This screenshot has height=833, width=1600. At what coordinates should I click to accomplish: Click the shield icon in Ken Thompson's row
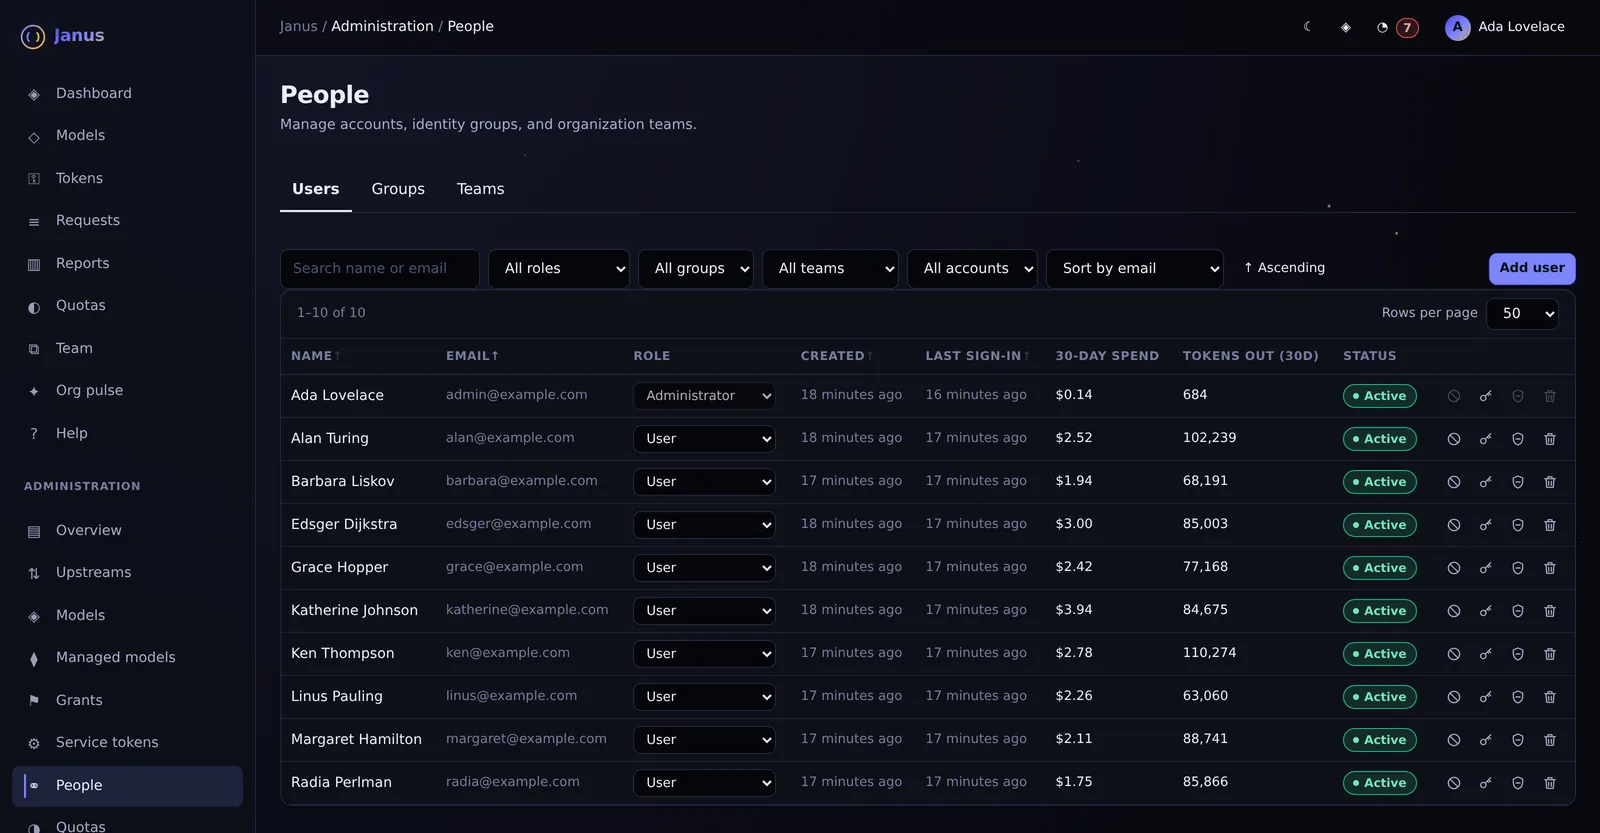(x=1518, y=654)
